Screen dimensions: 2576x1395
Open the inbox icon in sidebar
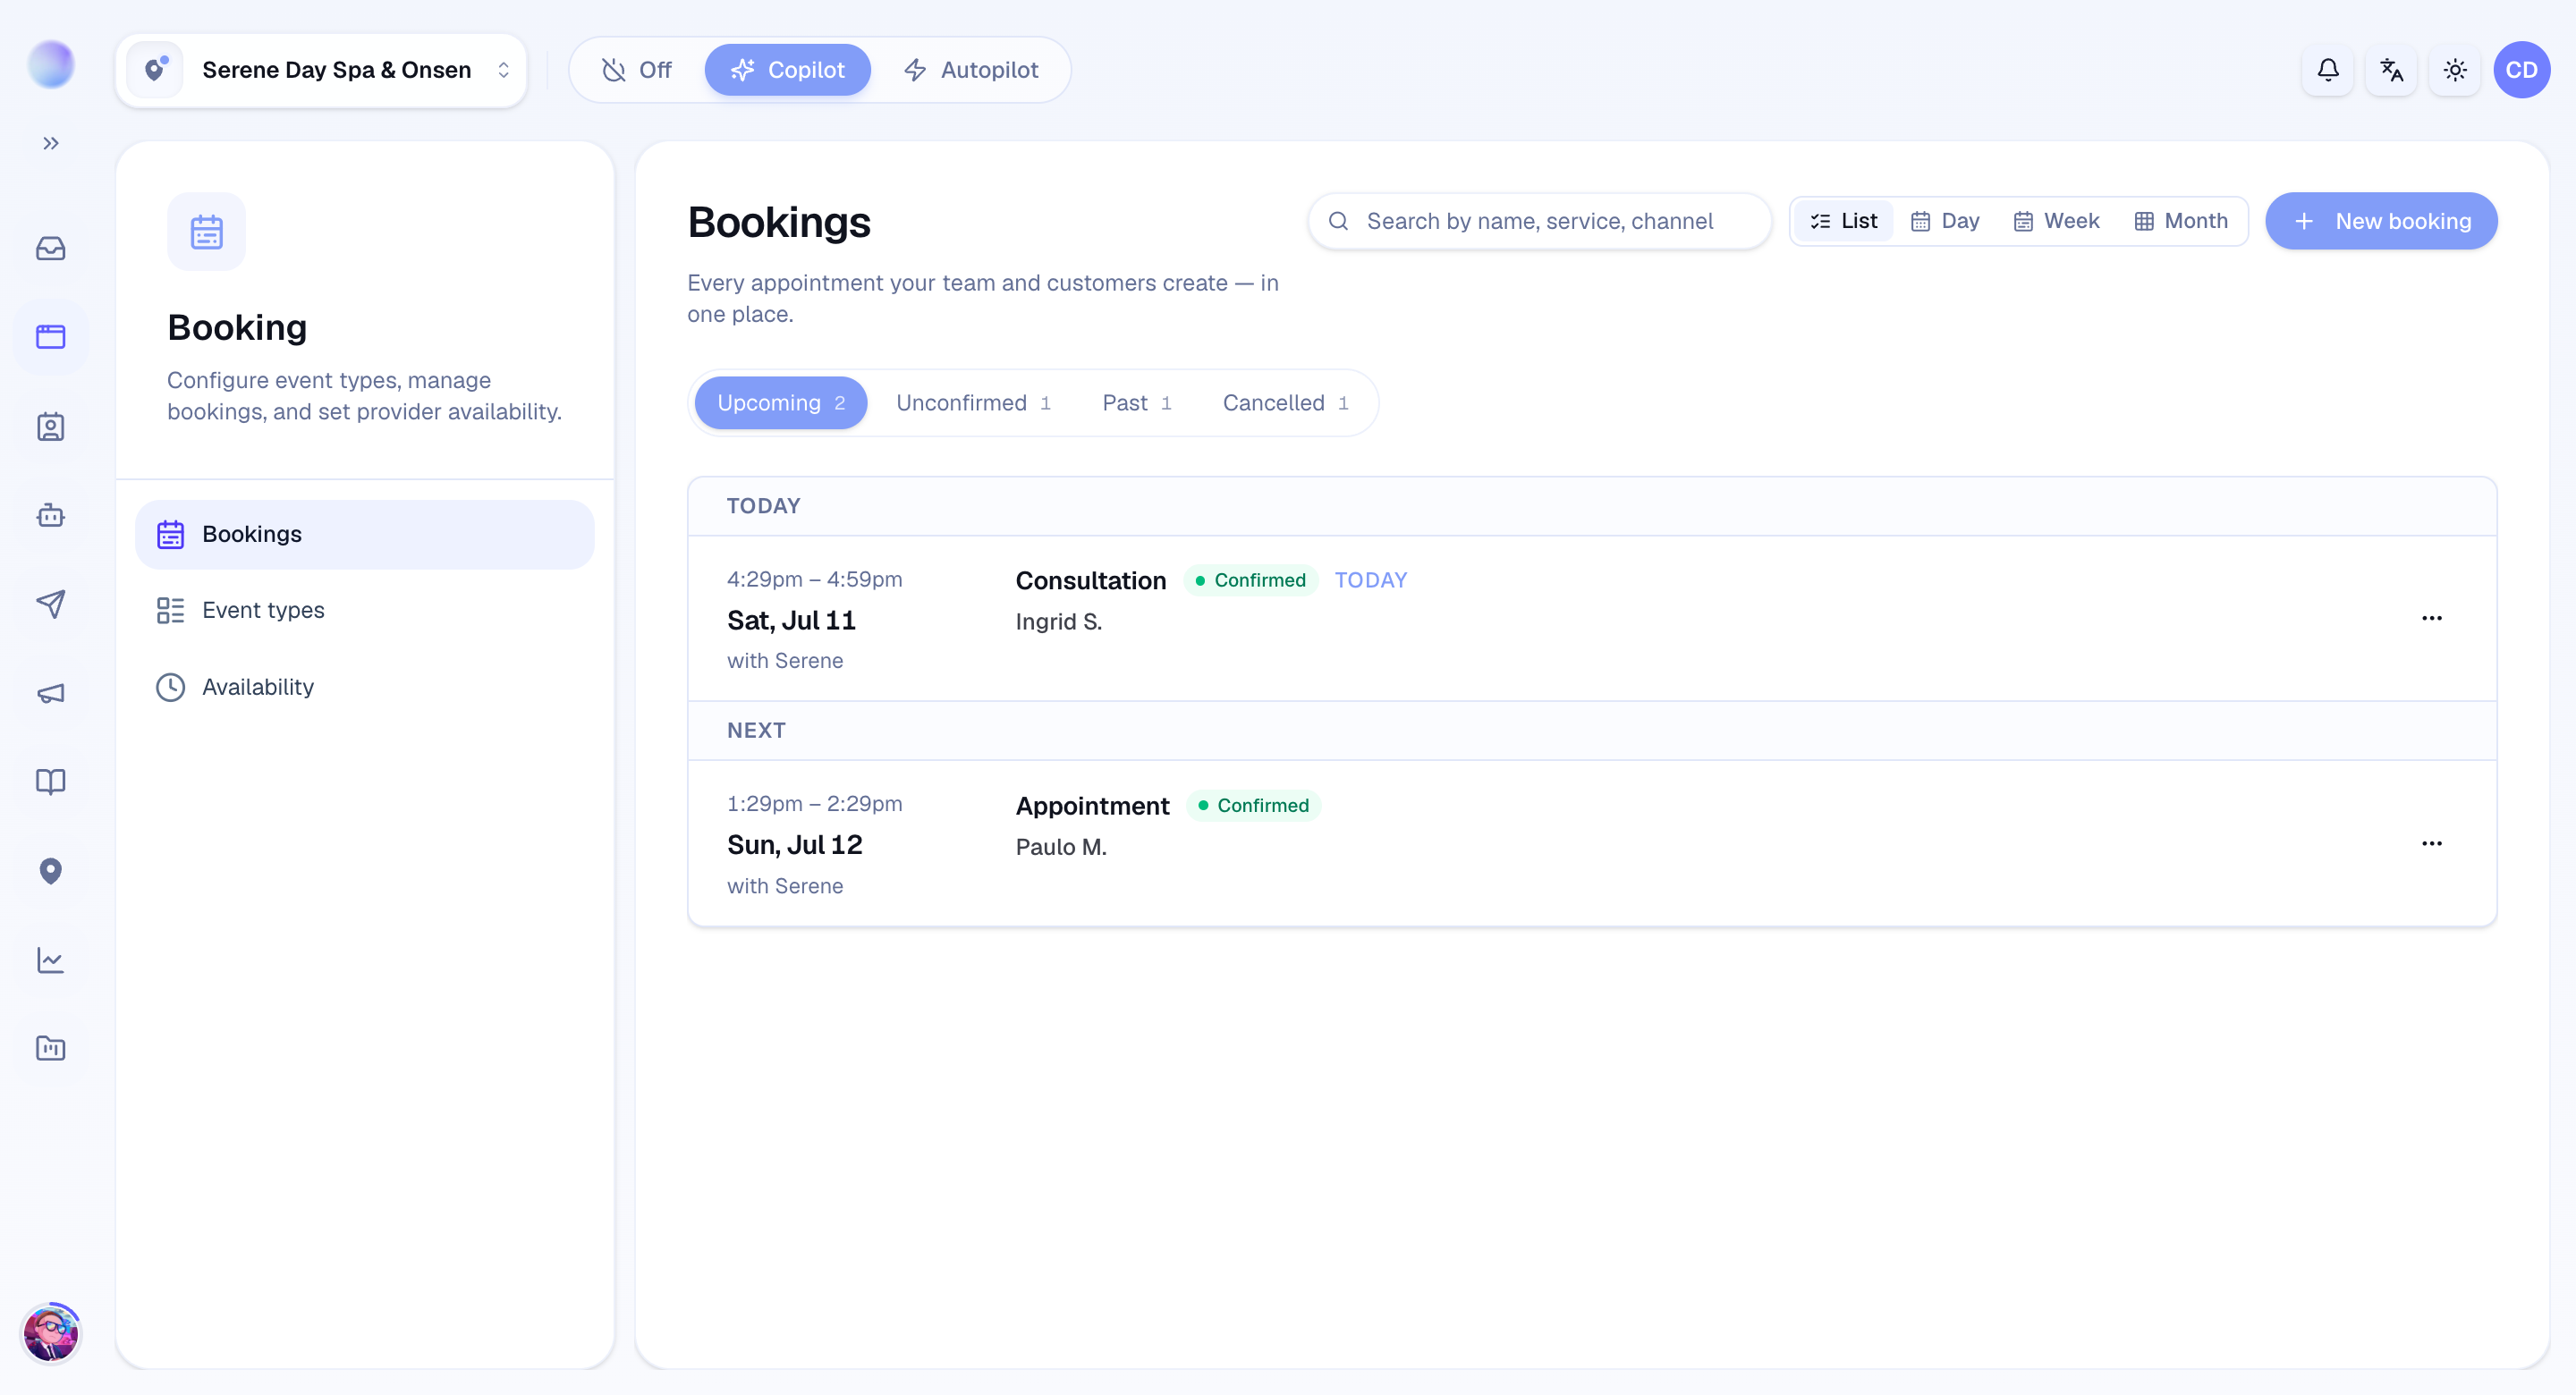(x=50, y=248)
